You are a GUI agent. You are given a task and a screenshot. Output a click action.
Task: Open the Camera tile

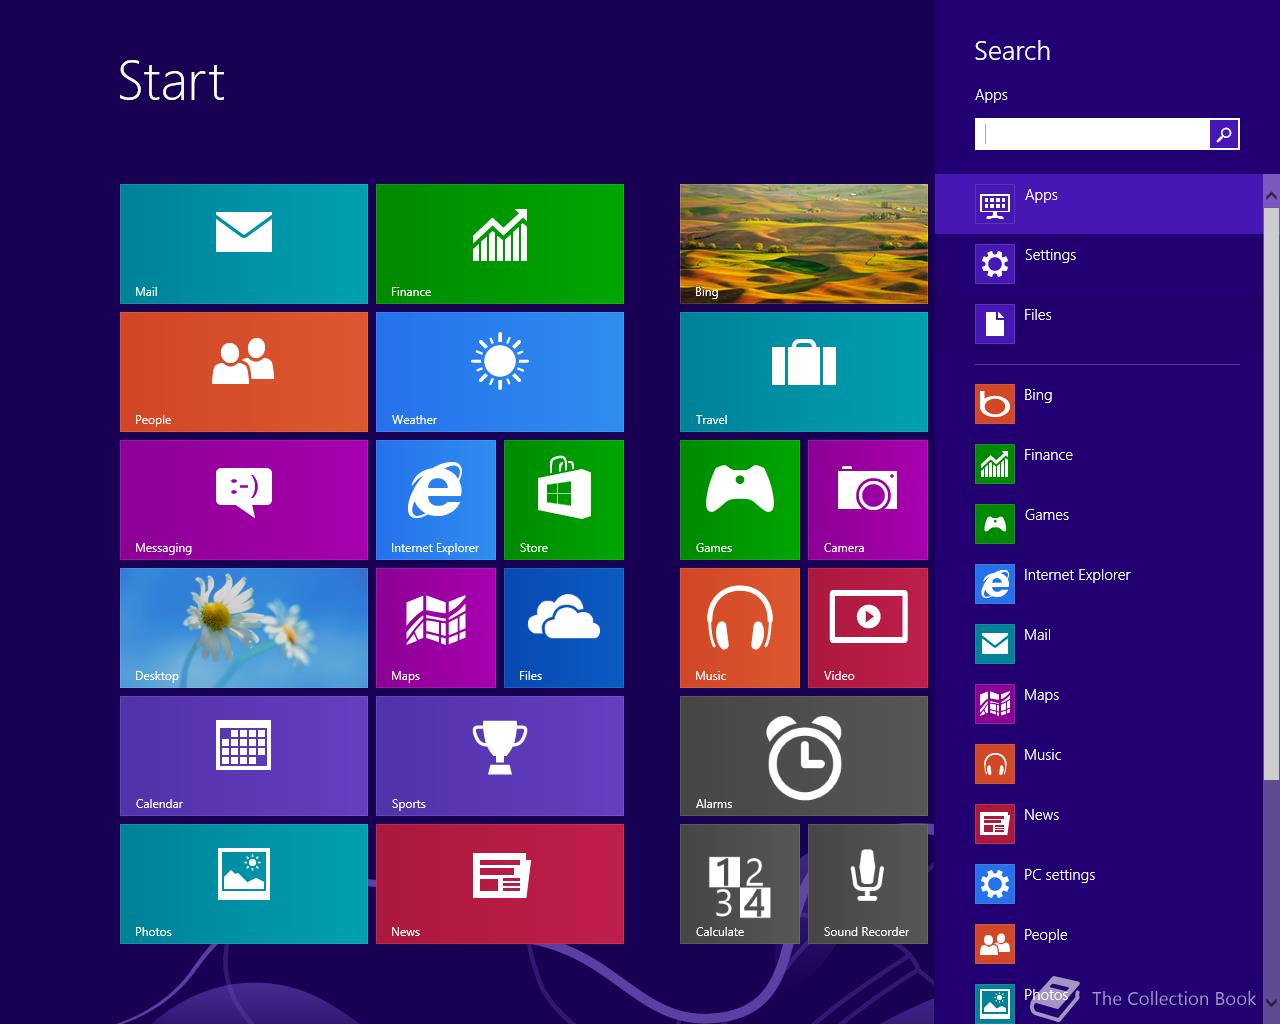point(868,500)
